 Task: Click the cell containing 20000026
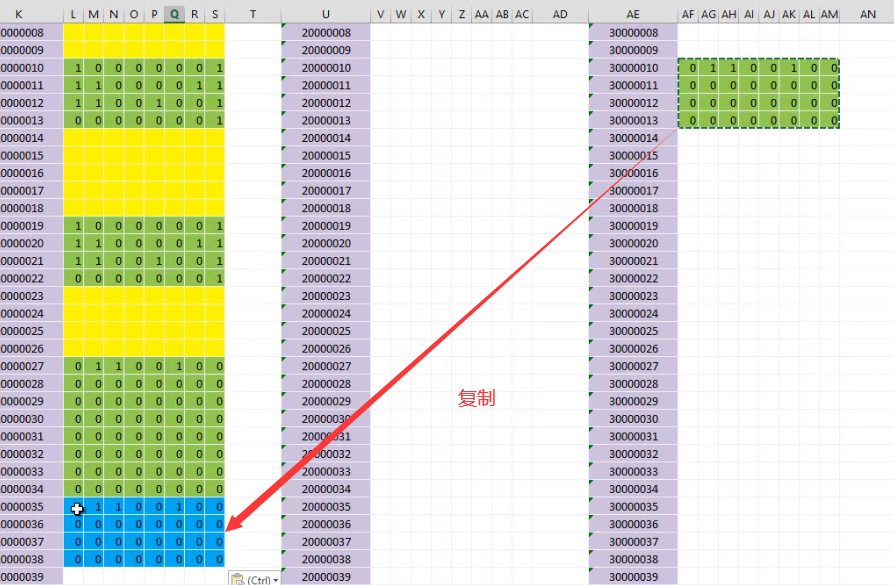[325, 348]
